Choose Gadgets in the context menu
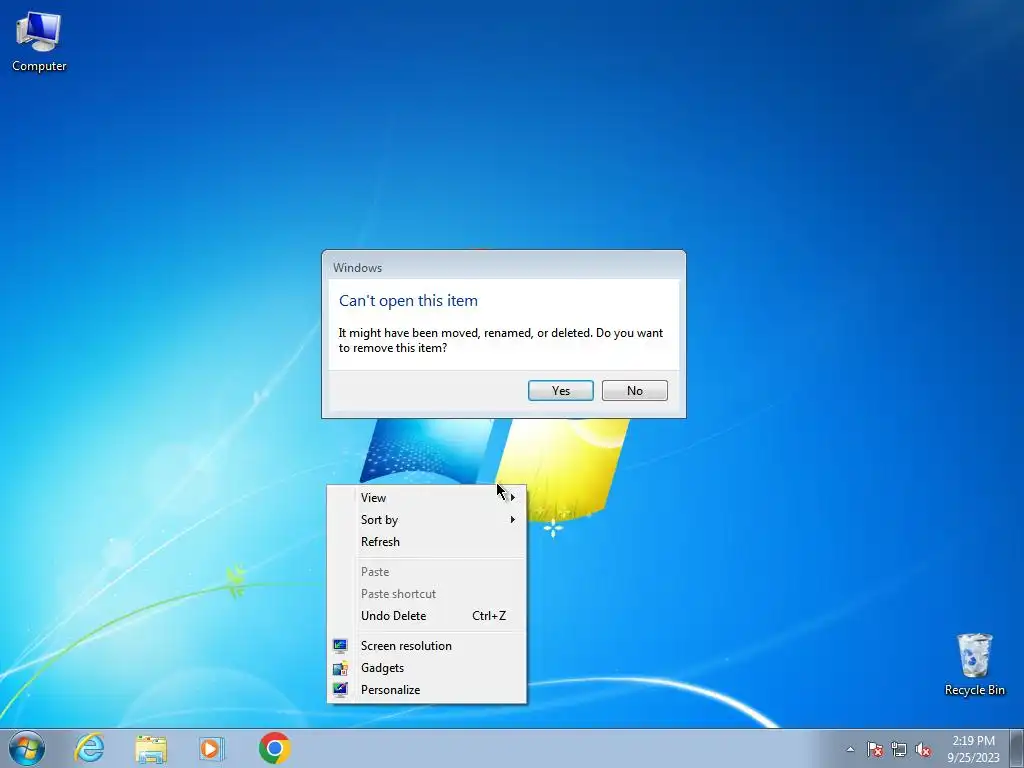The width and height of the screenshot is (1024, 768). [x=426, y=668]
